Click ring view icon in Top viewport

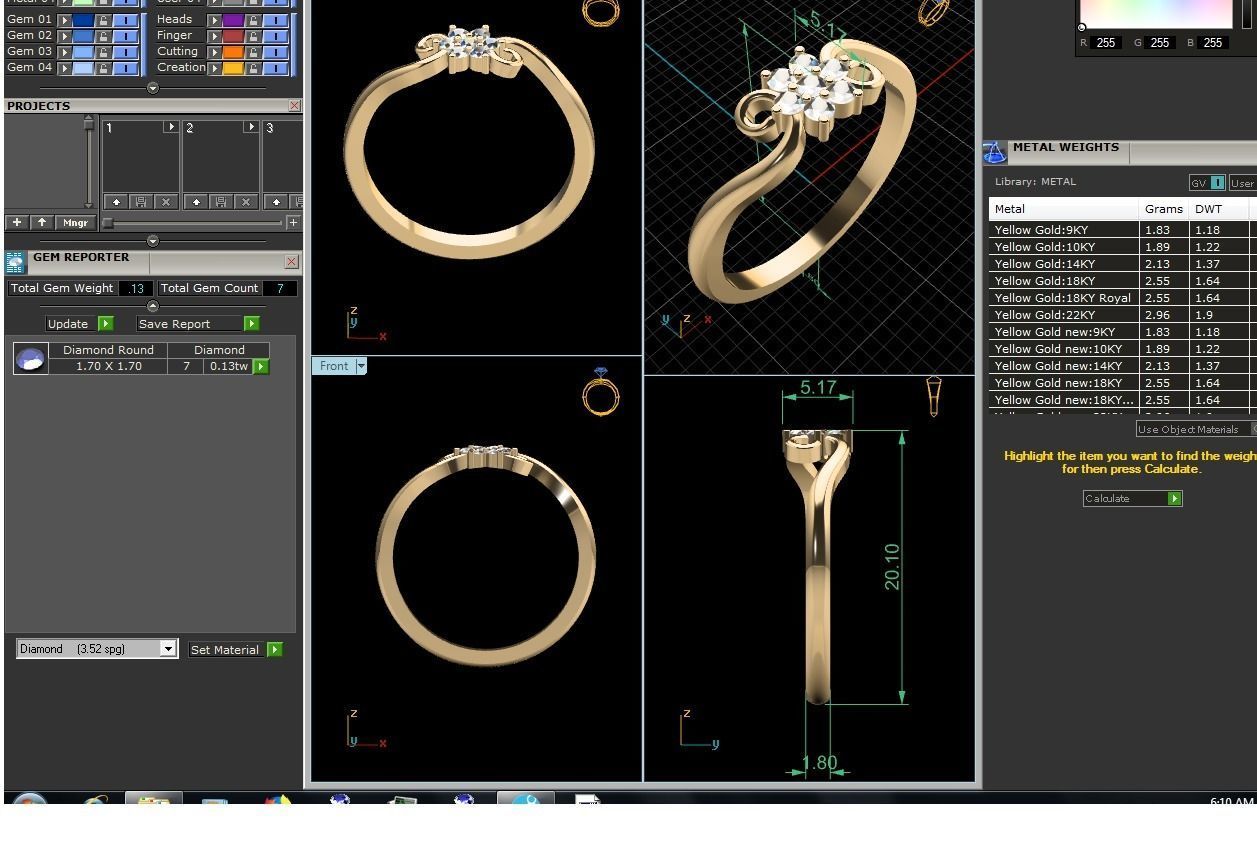[x=600, y=12]
